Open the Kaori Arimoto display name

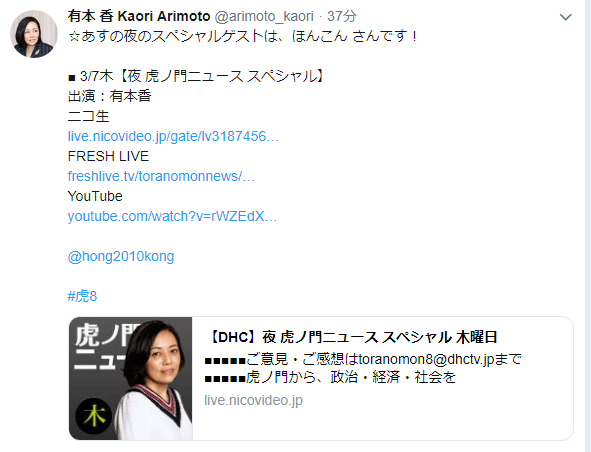click(x=139, y=16)
